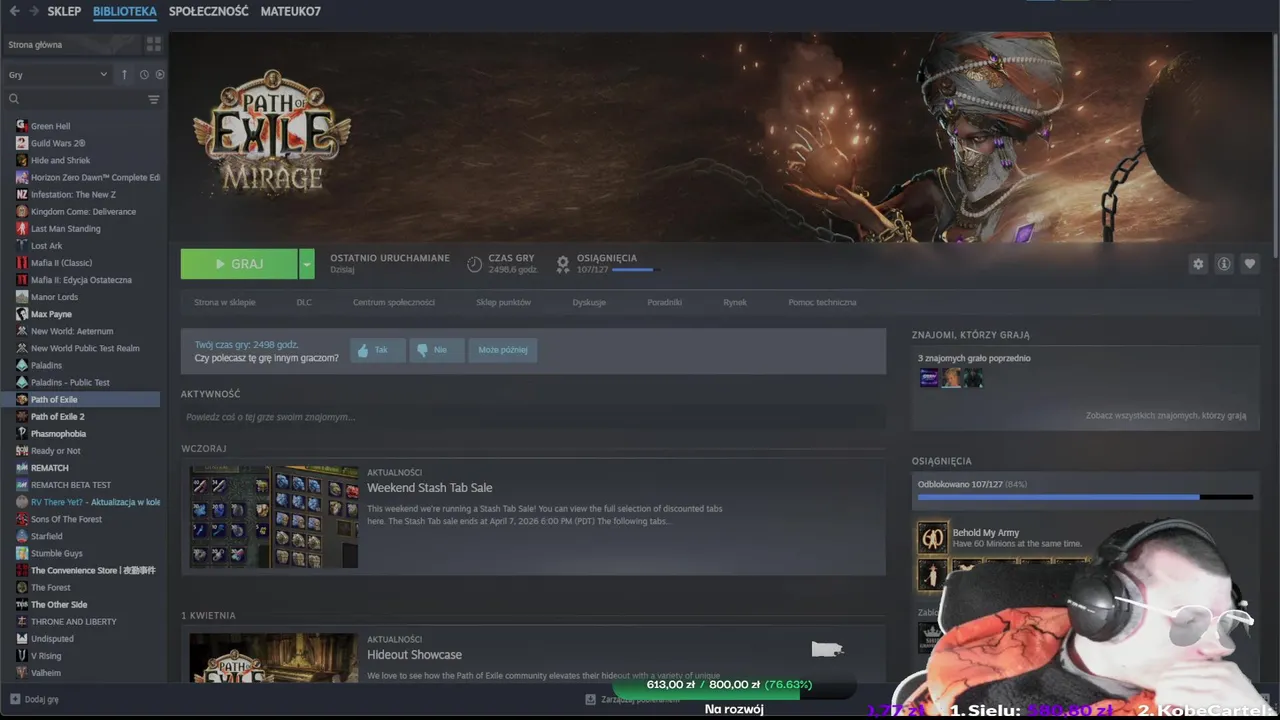Click the ready-to-play filter icon
This screenshot has height=720, width=1280.
pos(160,74)
